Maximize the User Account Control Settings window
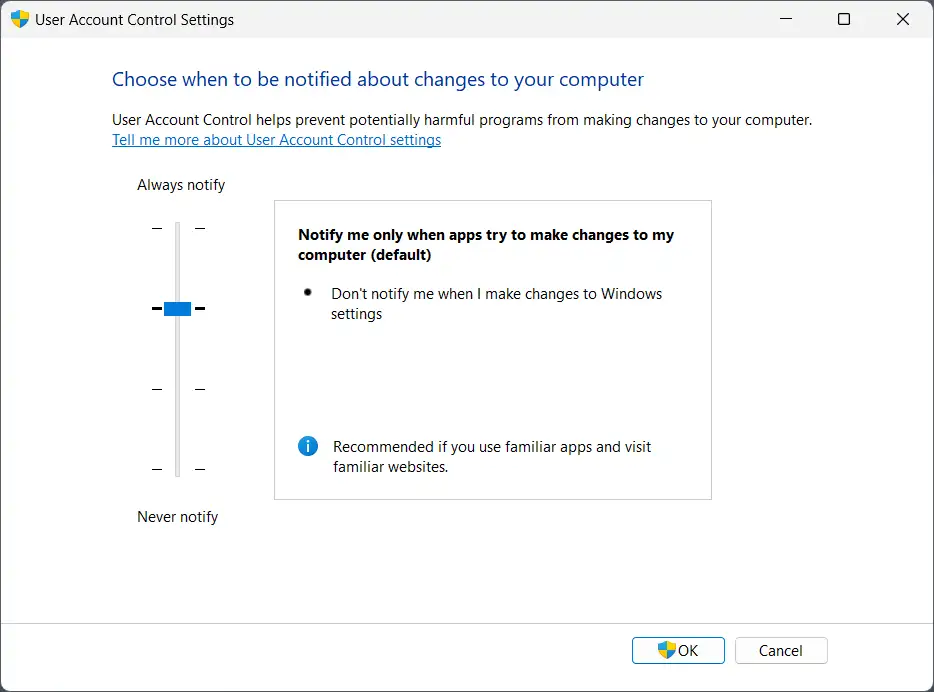The image size is (934, 692). (x=843, y=20)
